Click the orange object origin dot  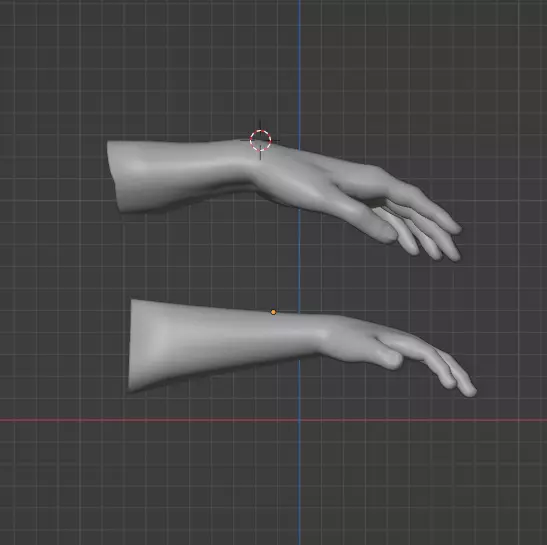tap(274, 312)
